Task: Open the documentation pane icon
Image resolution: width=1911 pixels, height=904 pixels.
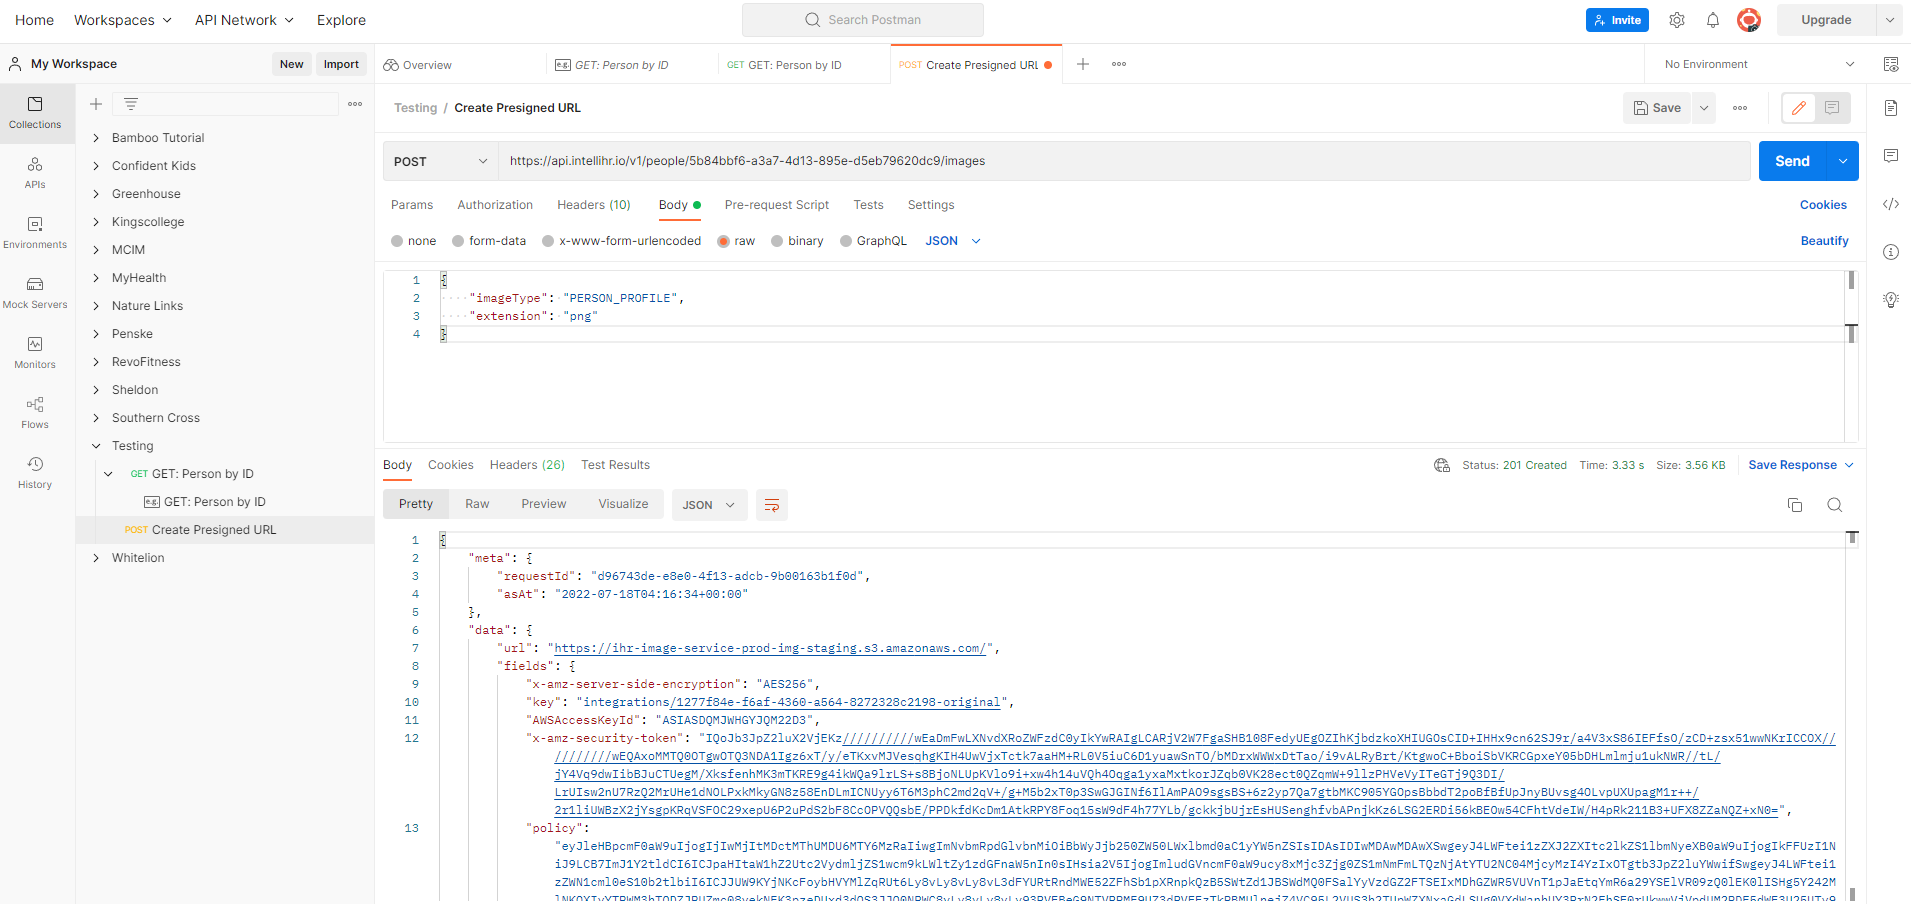Action: (x=1891, y=108)
